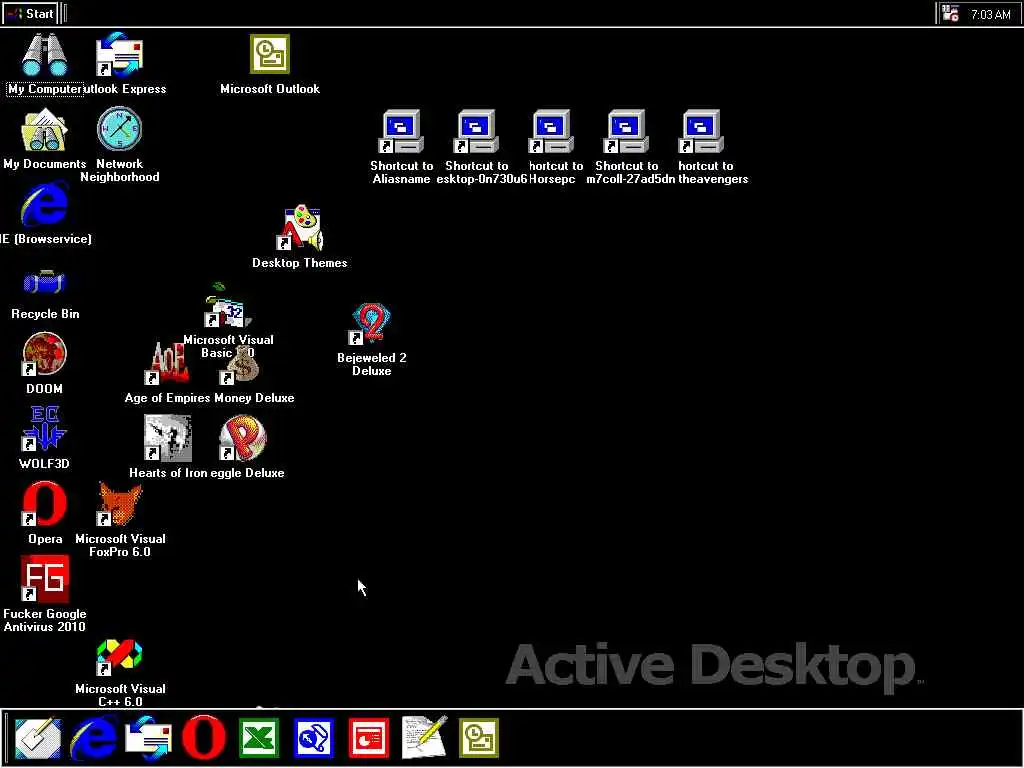The height and width of the screenshot is (768, 1024).
Task: Click Show Desktop in the bottom toolbar
Action: (38, 738)
